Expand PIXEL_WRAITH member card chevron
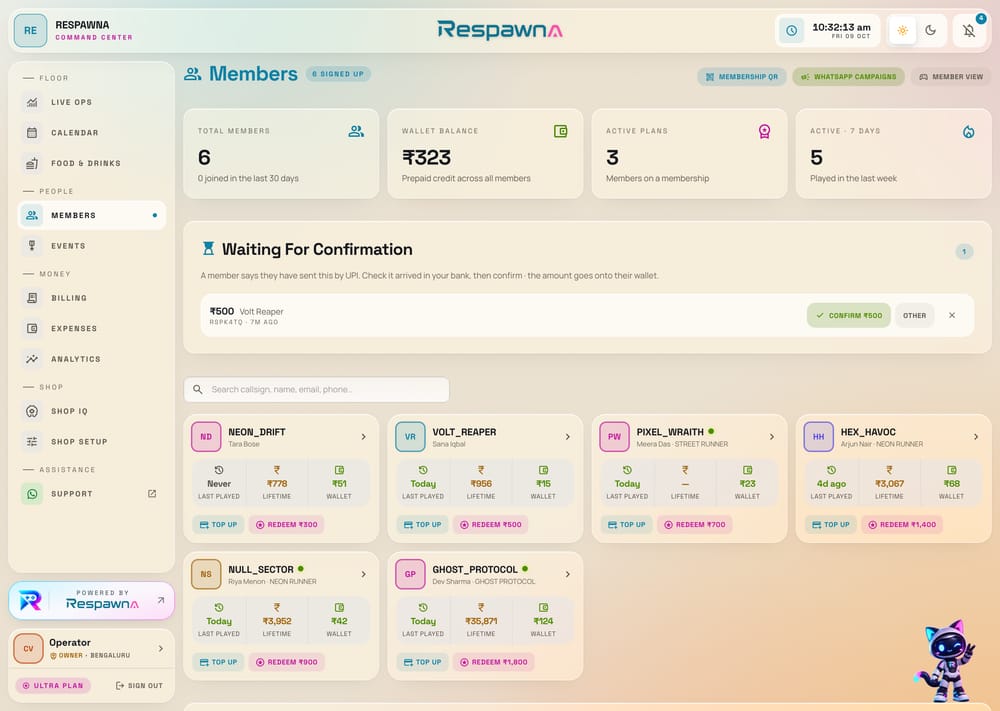Image resolution: width=1000 pixels, height=711 pixels. click(772, 437)
